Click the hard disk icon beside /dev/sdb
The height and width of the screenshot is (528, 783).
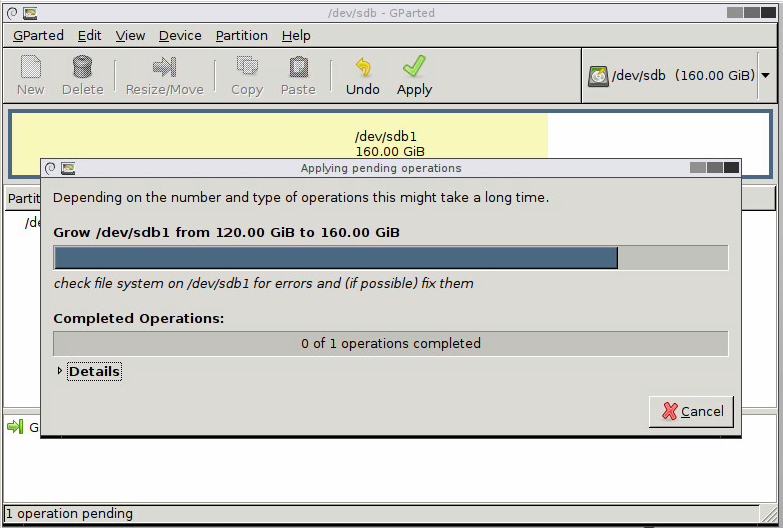(x=598, y=76)
